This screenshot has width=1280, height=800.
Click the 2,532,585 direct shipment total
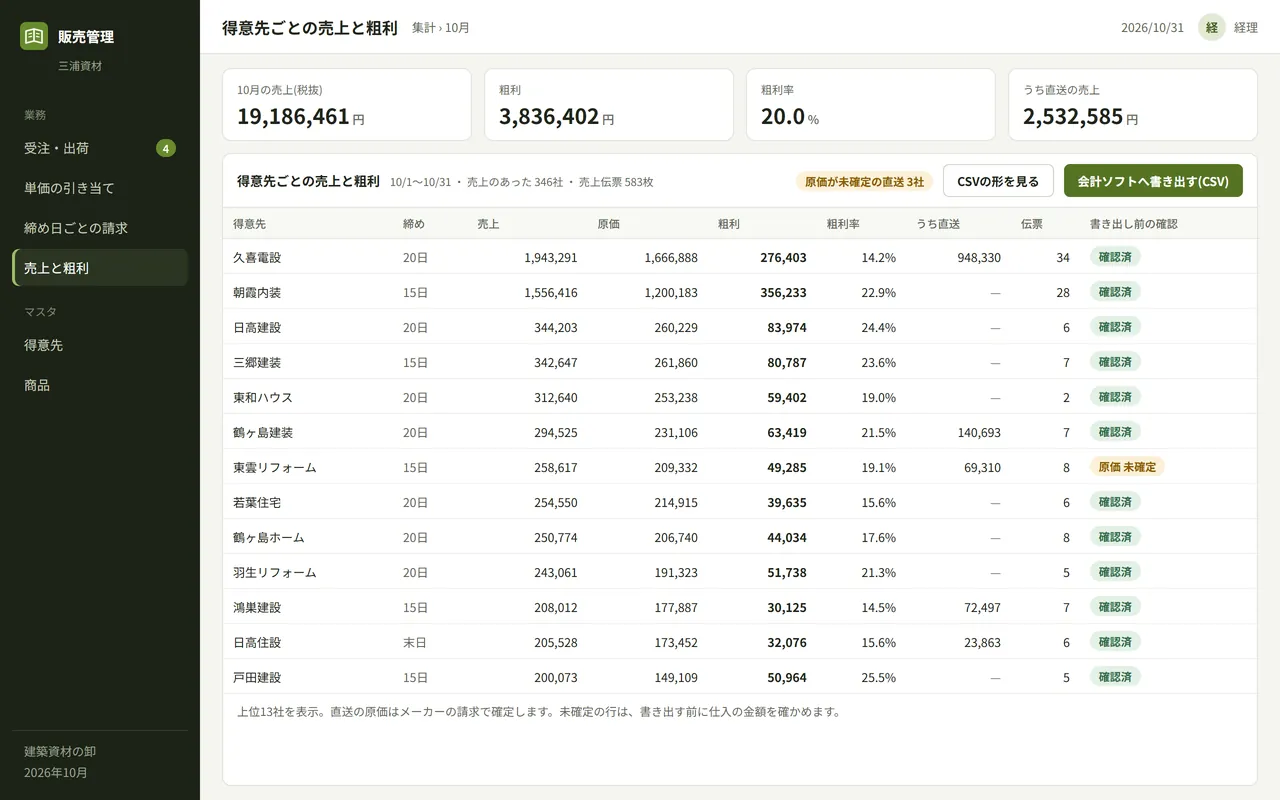[x=1073, y=116]
